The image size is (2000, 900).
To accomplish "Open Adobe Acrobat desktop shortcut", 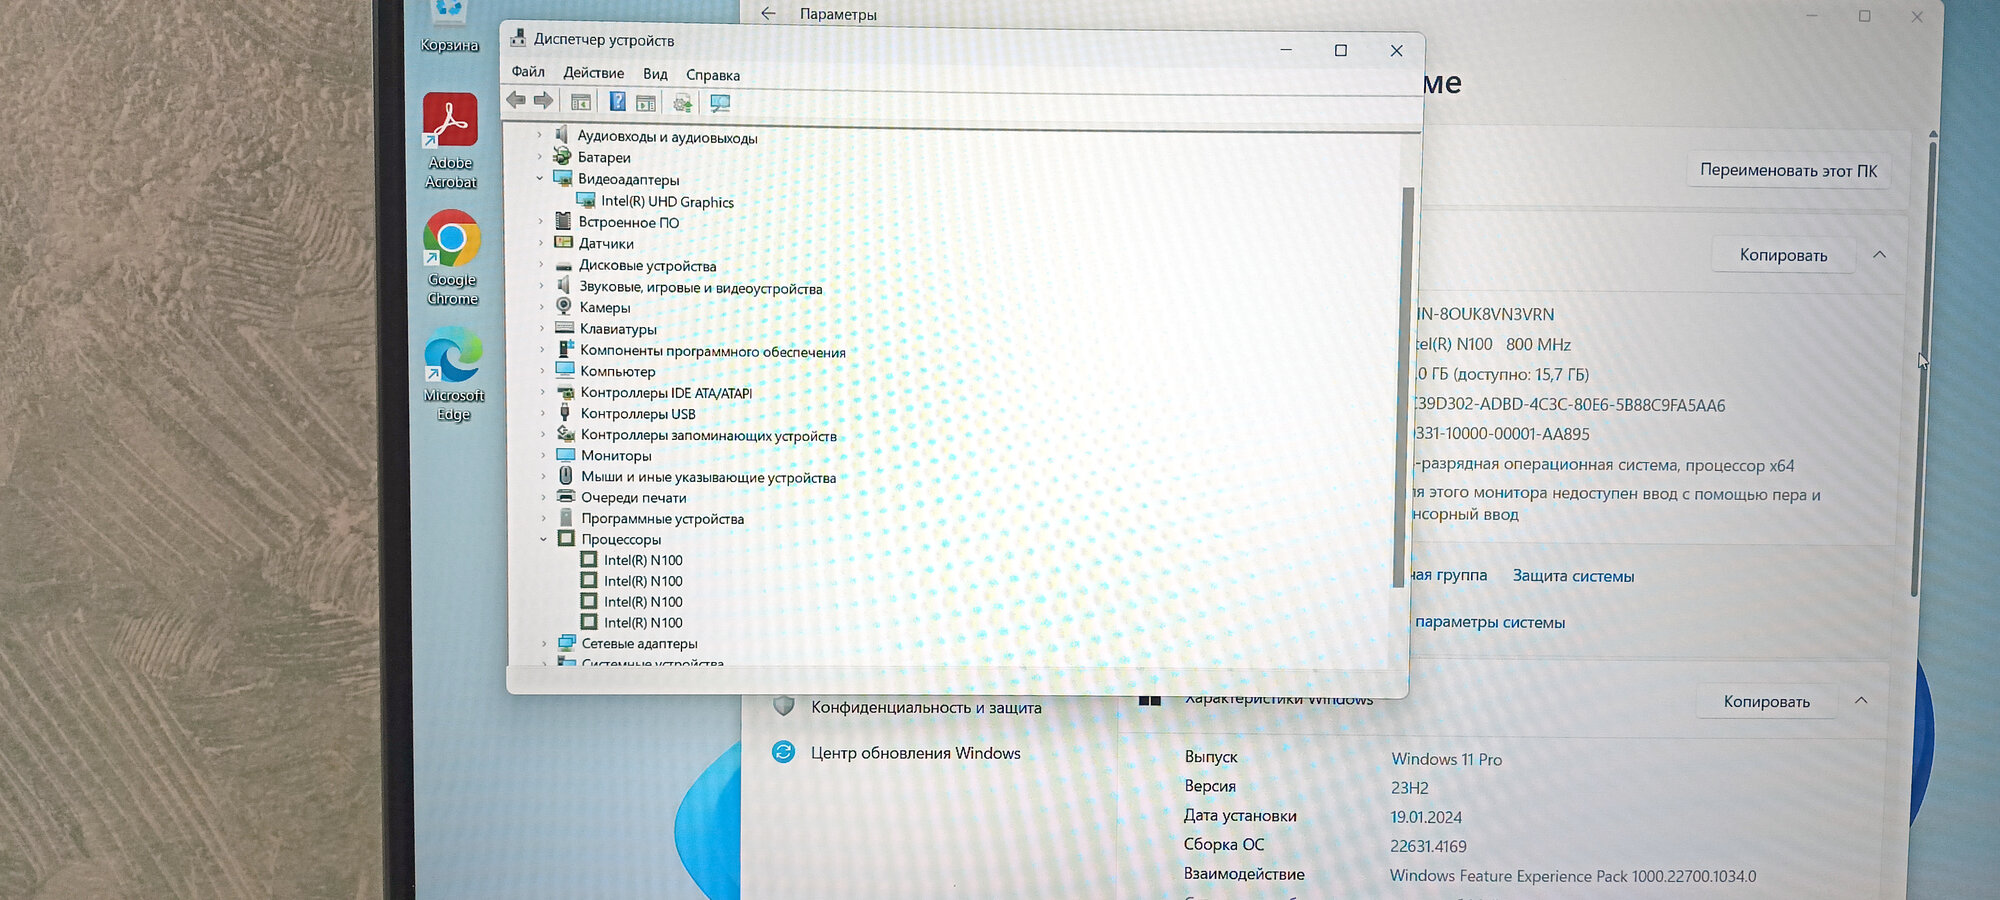I will point(450,141).
